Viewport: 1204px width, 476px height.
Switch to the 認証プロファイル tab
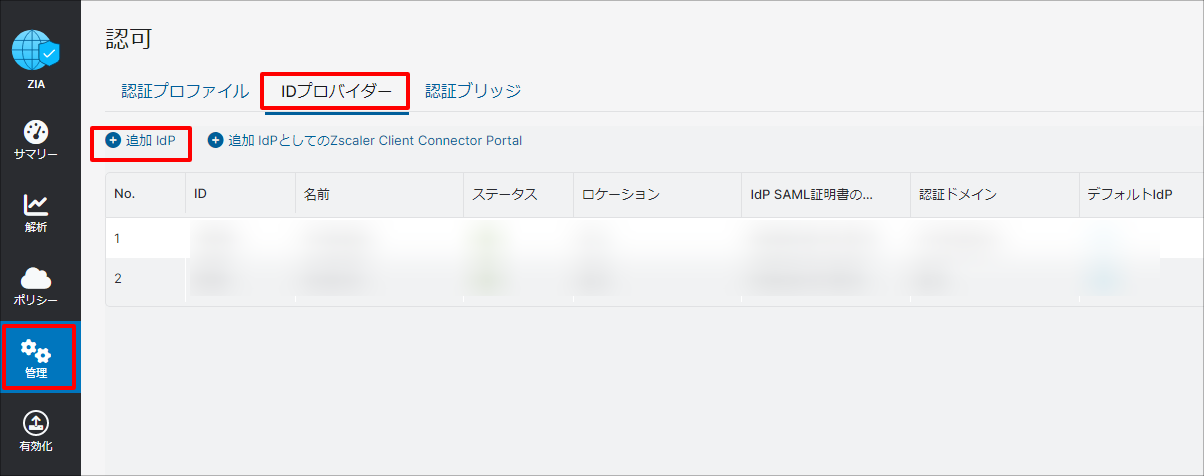pos(185,91)
